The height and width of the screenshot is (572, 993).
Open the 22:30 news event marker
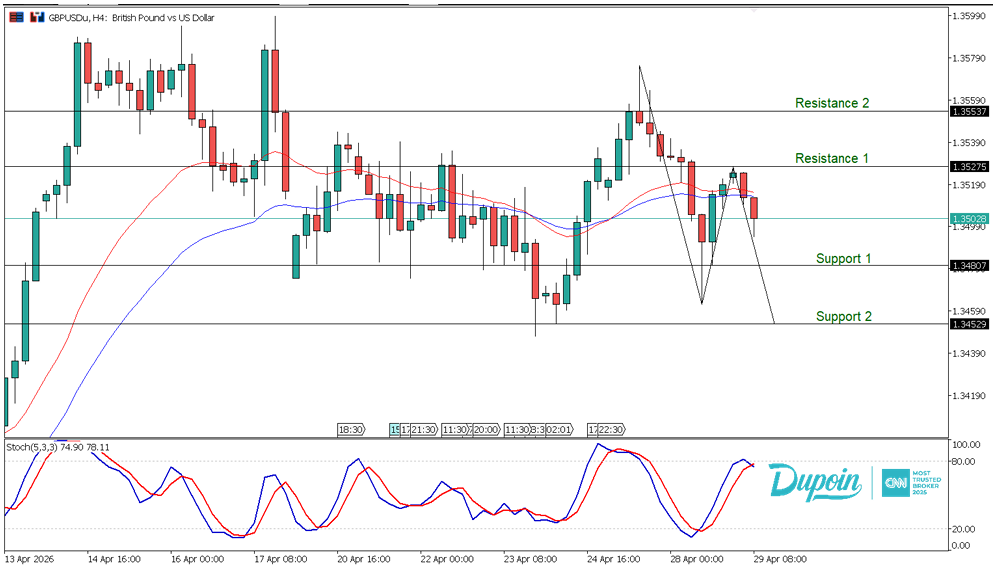click(611, 429)
